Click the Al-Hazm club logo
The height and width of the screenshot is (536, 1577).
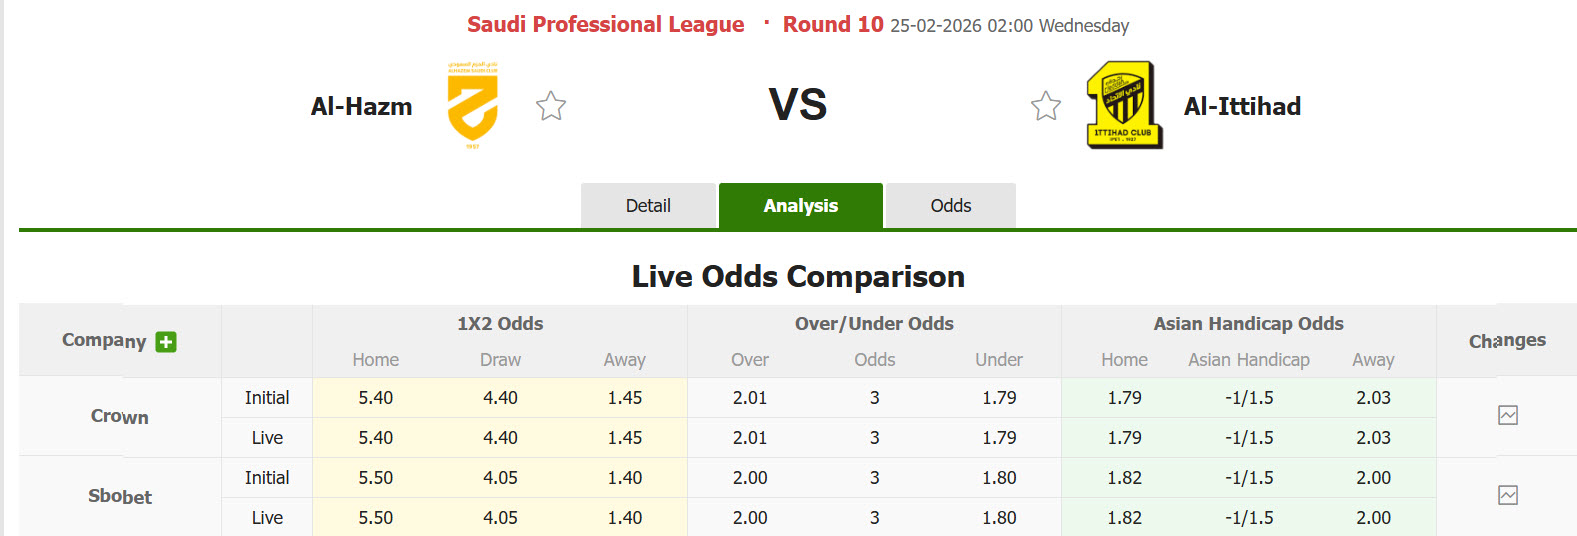[472, 106]
